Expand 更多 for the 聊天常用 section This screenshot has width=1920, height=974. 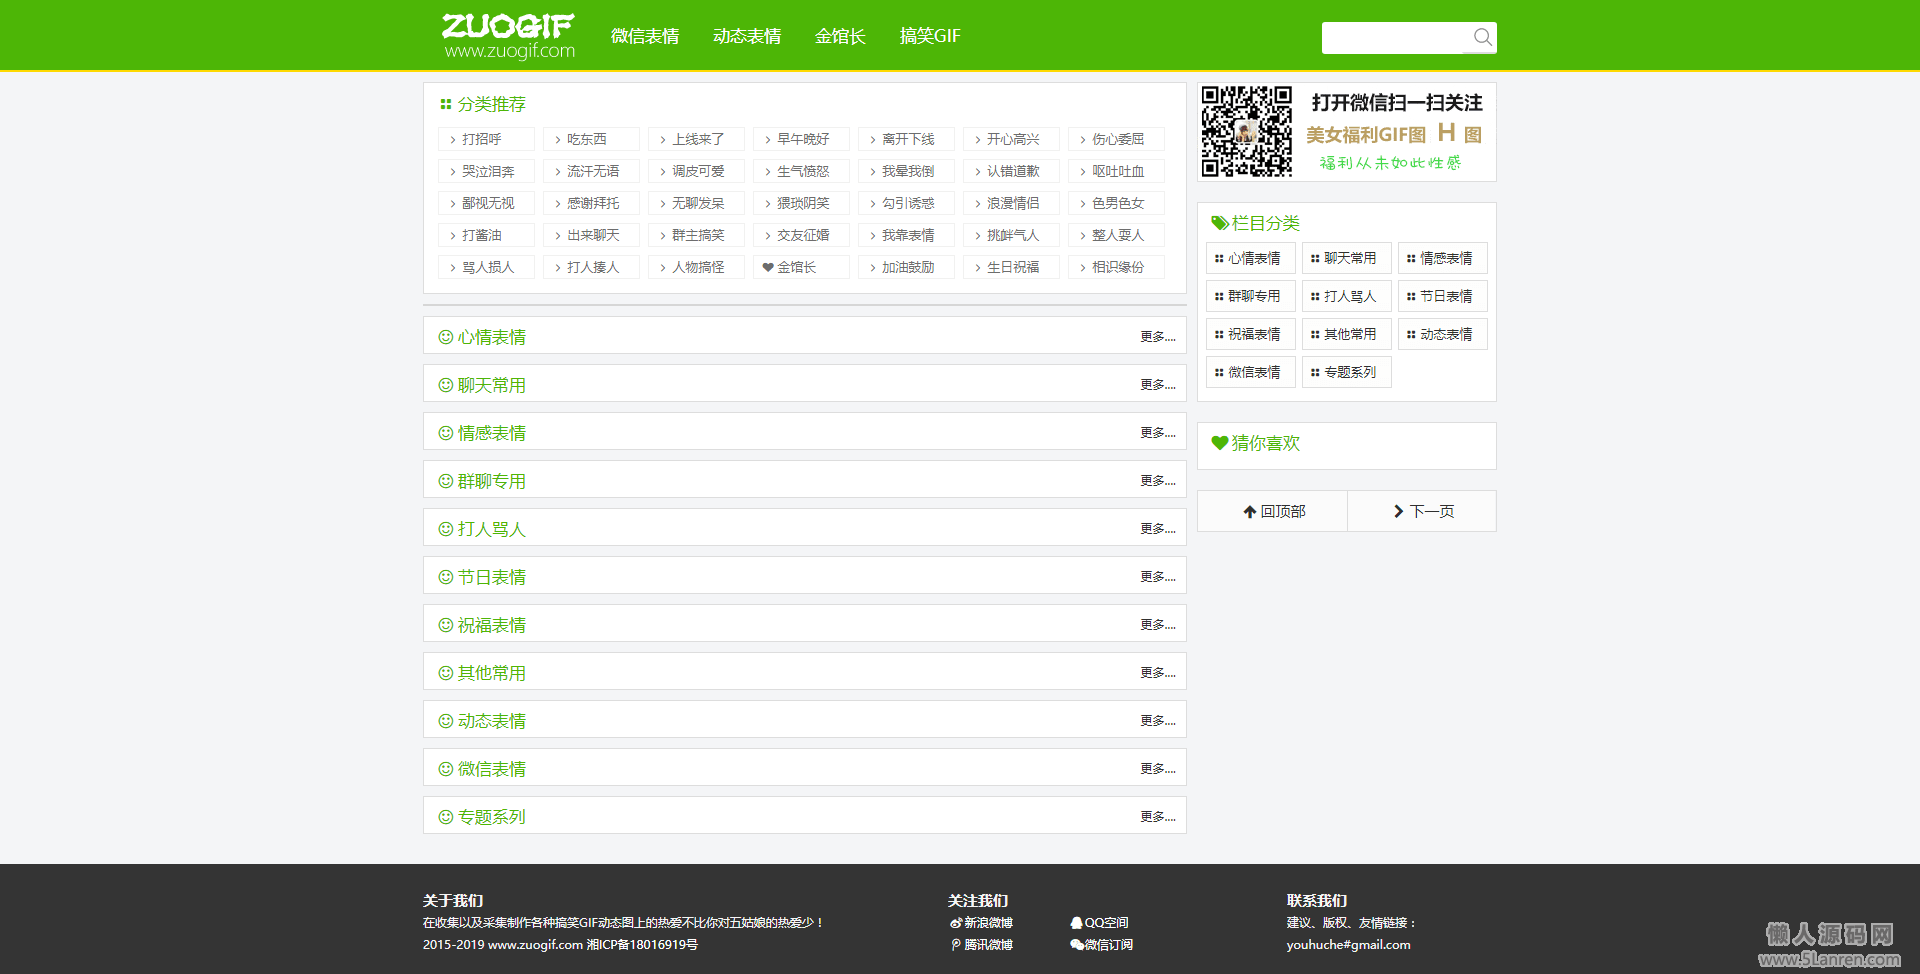(1158, 385)
